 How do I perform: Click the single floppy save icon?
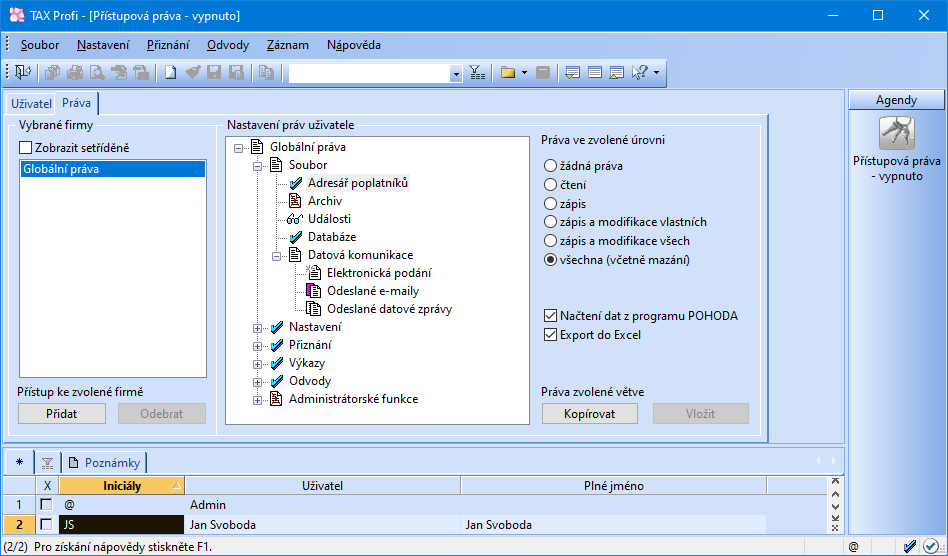(214, 73)
